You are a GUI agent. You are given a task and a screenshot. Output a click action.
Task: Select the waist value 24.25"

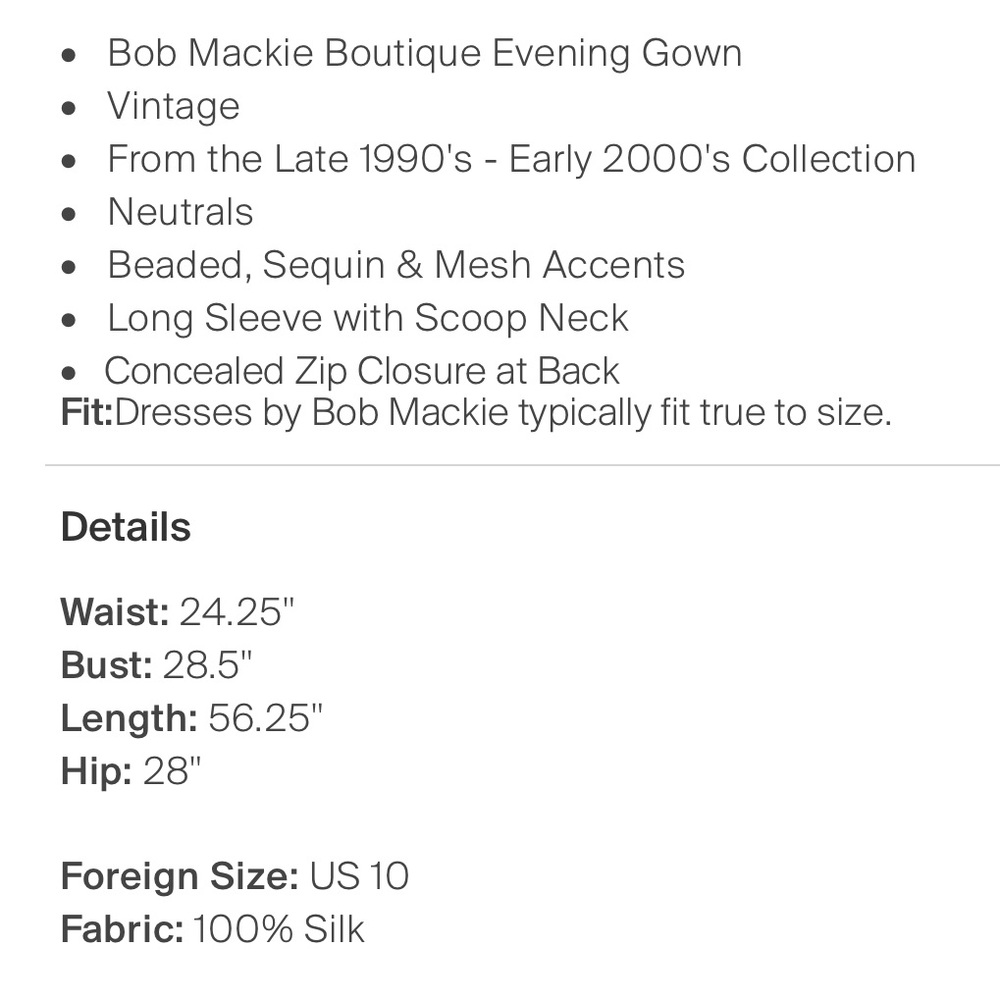point(237,611)
